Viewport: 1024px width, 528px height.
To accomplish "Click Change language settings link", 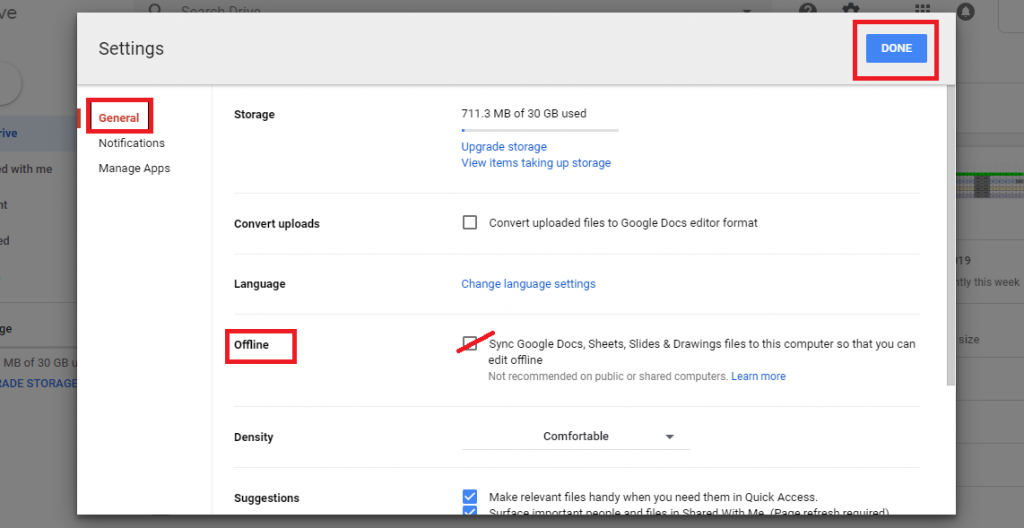I will click(528, 284).
